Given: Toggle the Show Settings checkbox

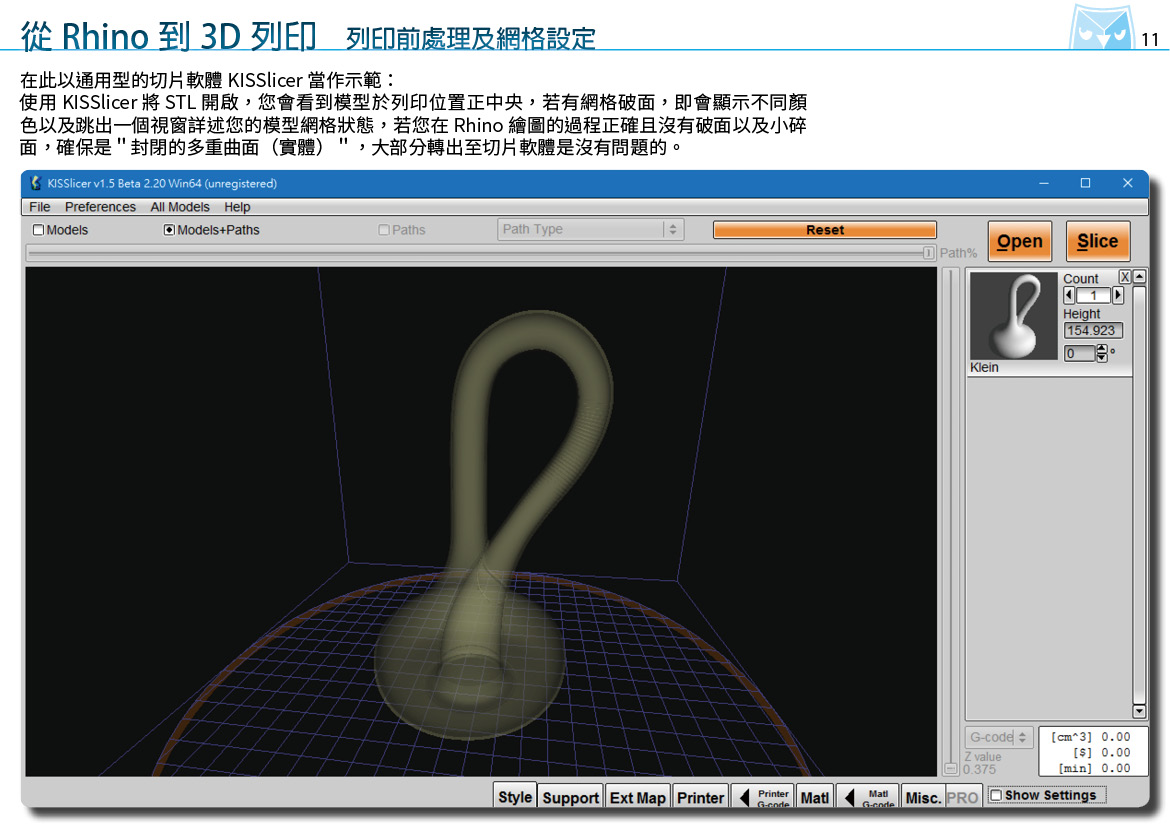Looking at the screenshot, I should 995,796.
